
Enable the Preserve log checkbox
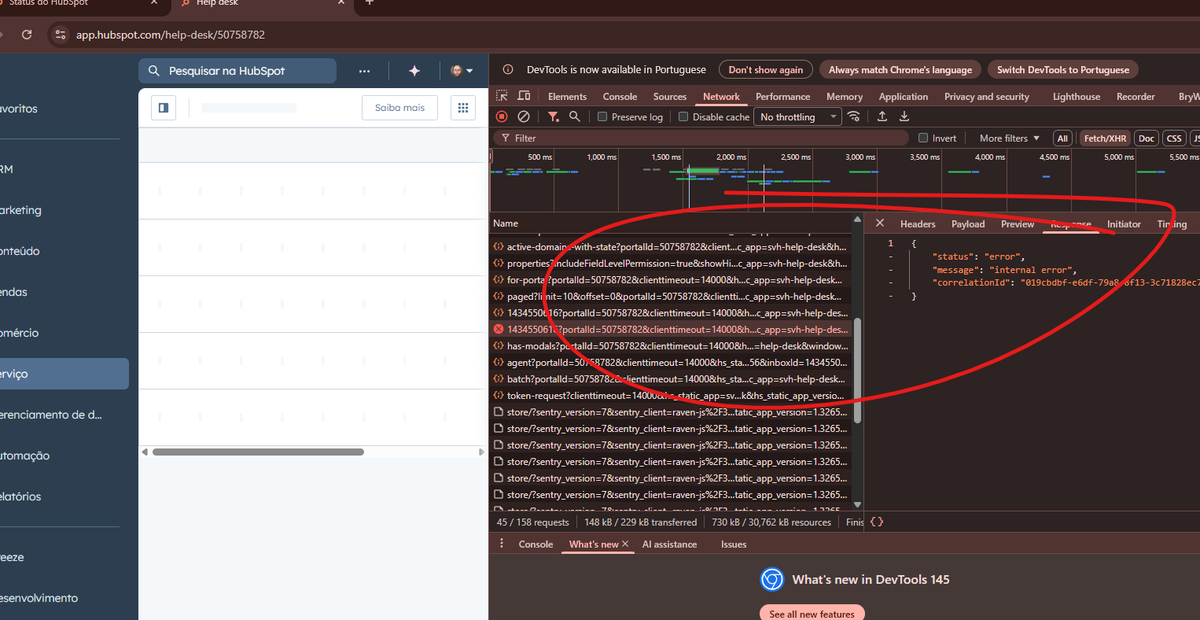pos(602,117)
